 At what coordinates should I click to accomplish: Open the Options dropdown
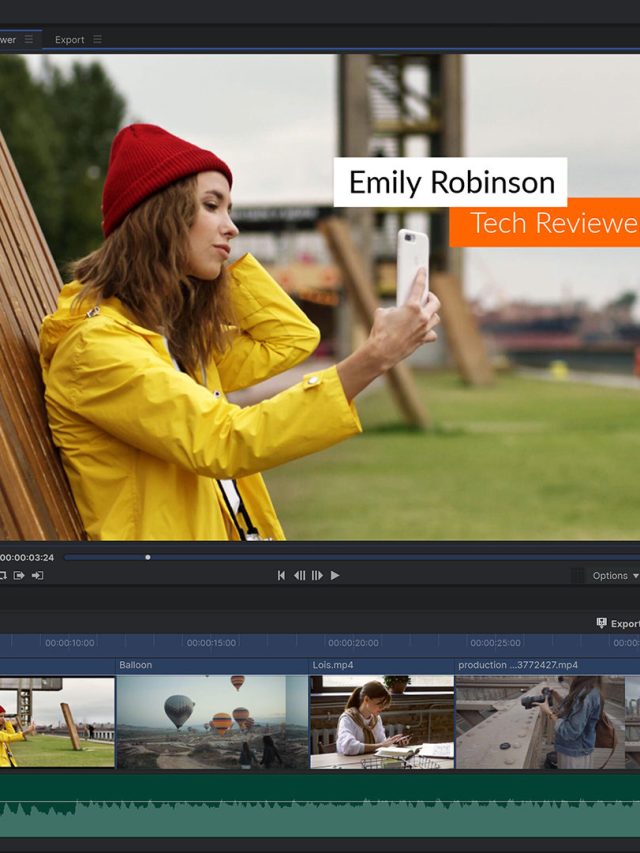coord(614,575)
